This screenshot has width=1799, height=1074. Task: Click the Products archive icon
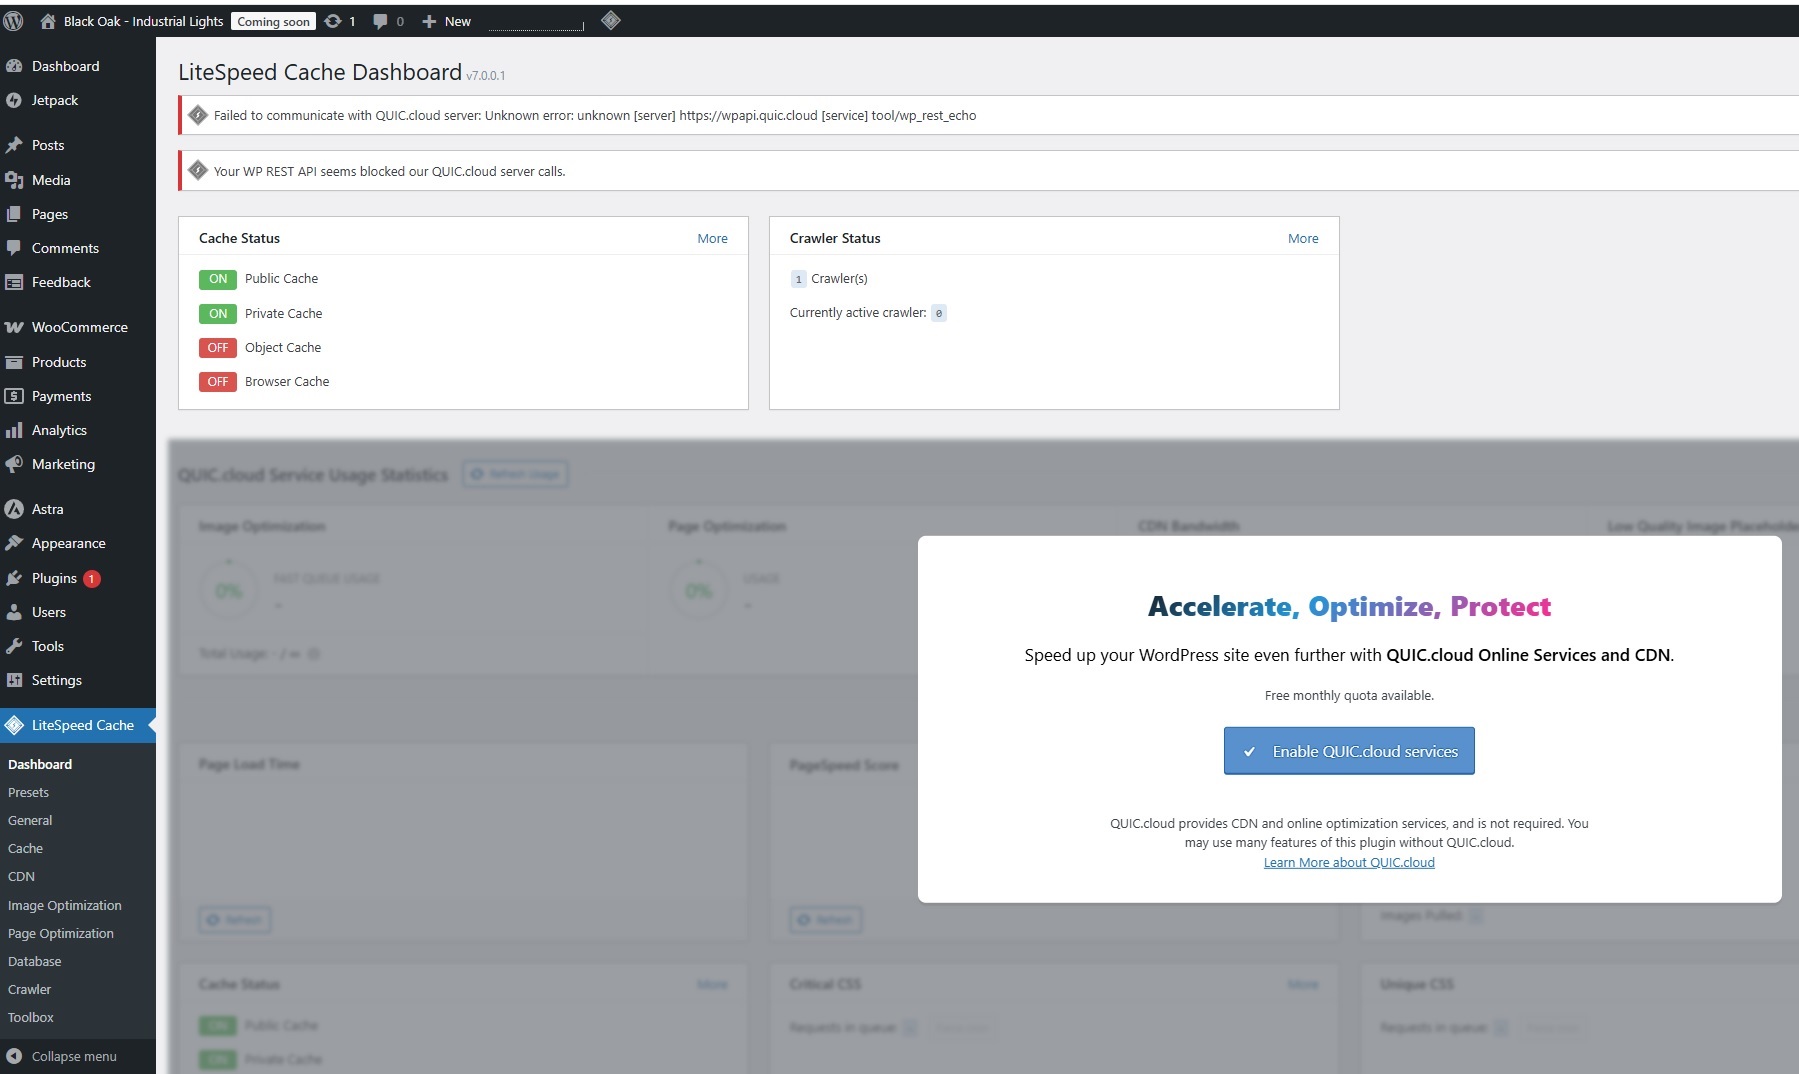pyautogui.click(x=14, y=362)
